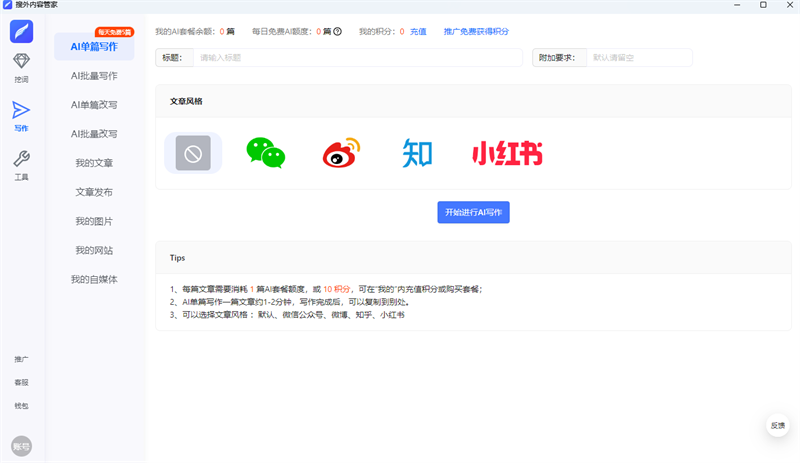Open 文章发布 in the sidebar
This screenshot has height=463, width=800.
(94, 192)
